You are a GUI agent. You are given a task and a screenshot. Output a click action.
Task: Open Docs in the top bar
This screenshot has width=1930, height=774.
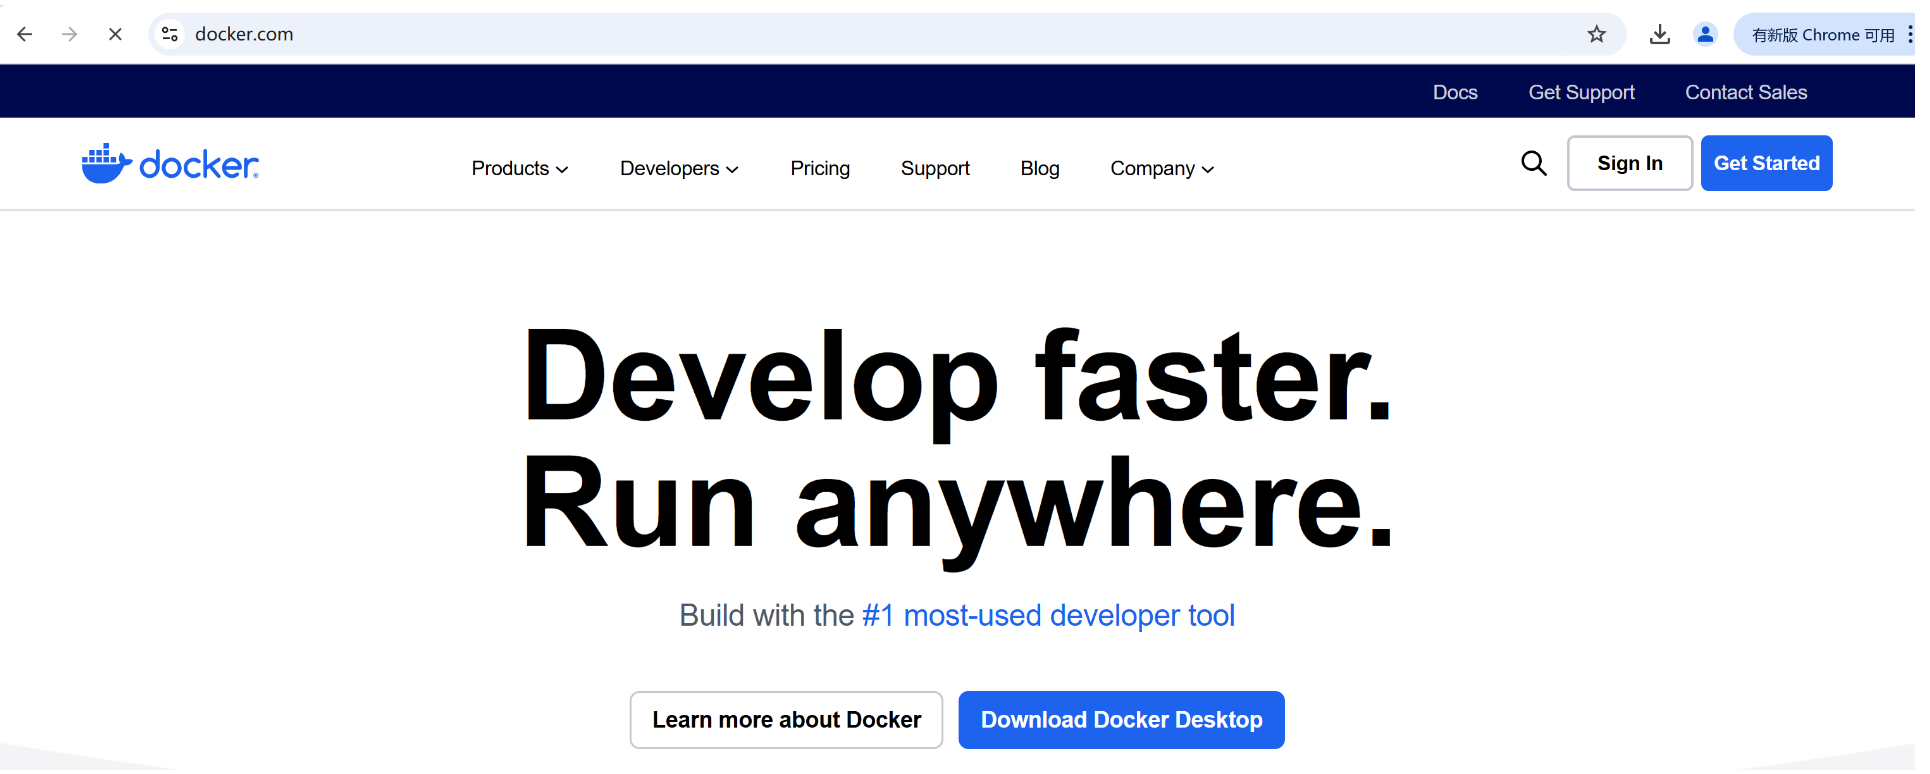[x=1455, y=92]
